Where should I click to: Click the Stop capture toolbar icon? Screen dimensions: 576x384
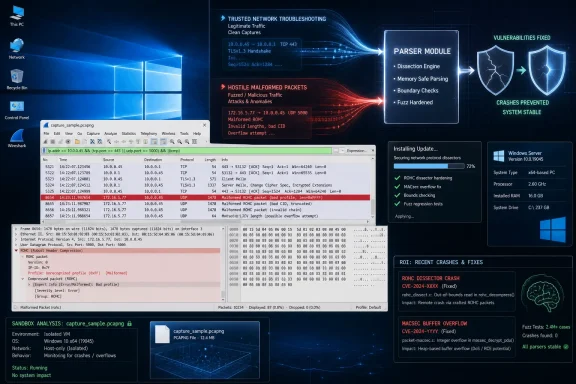click(x=53, y=141)
